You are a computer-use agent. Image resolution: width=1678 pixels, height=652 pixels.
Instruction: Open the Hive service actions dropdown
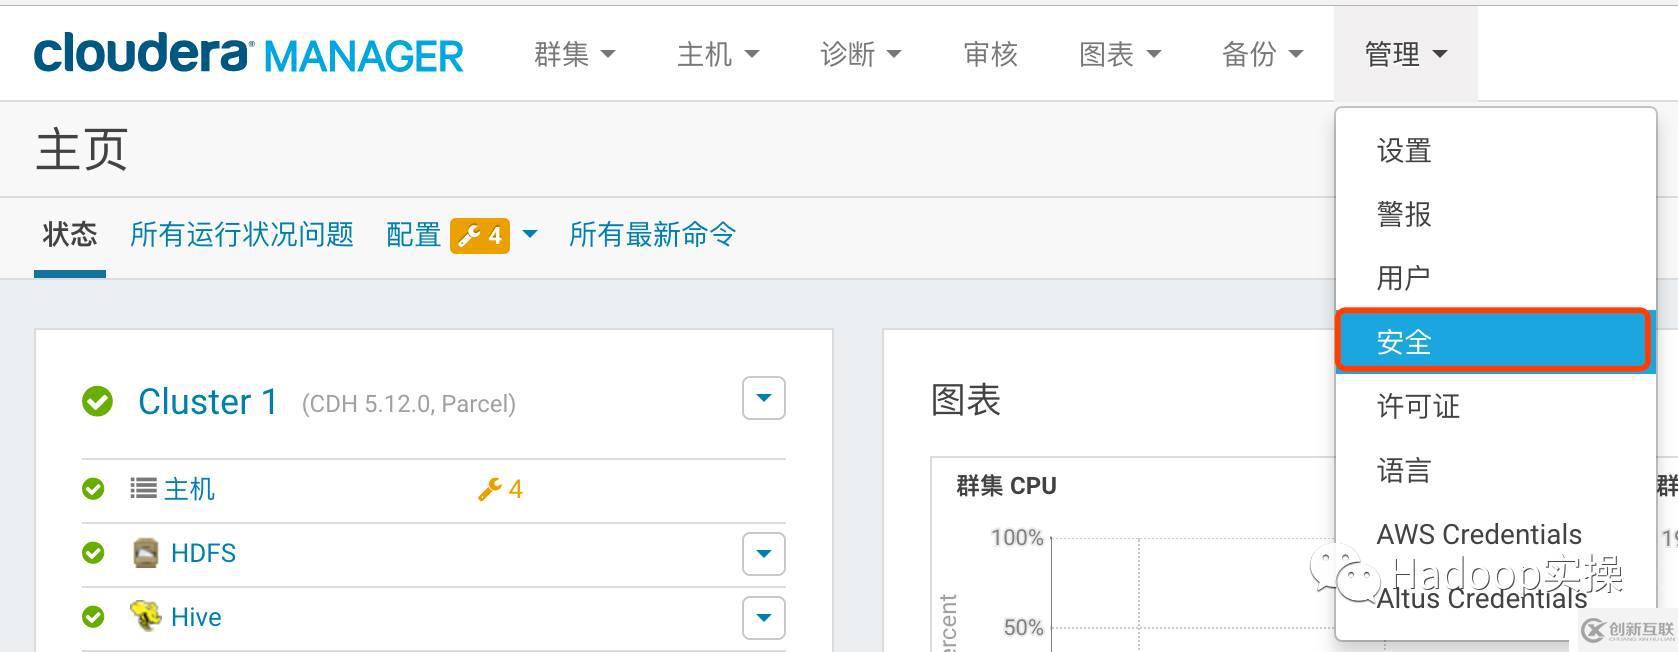pos(764,618)
